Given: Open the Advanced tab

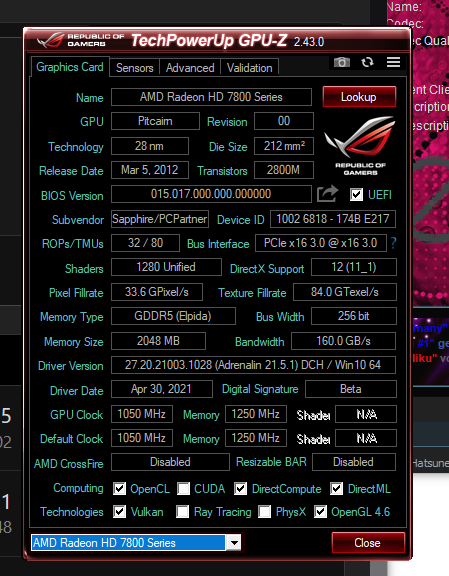Looking at the screenshot, I should [190, 68].
